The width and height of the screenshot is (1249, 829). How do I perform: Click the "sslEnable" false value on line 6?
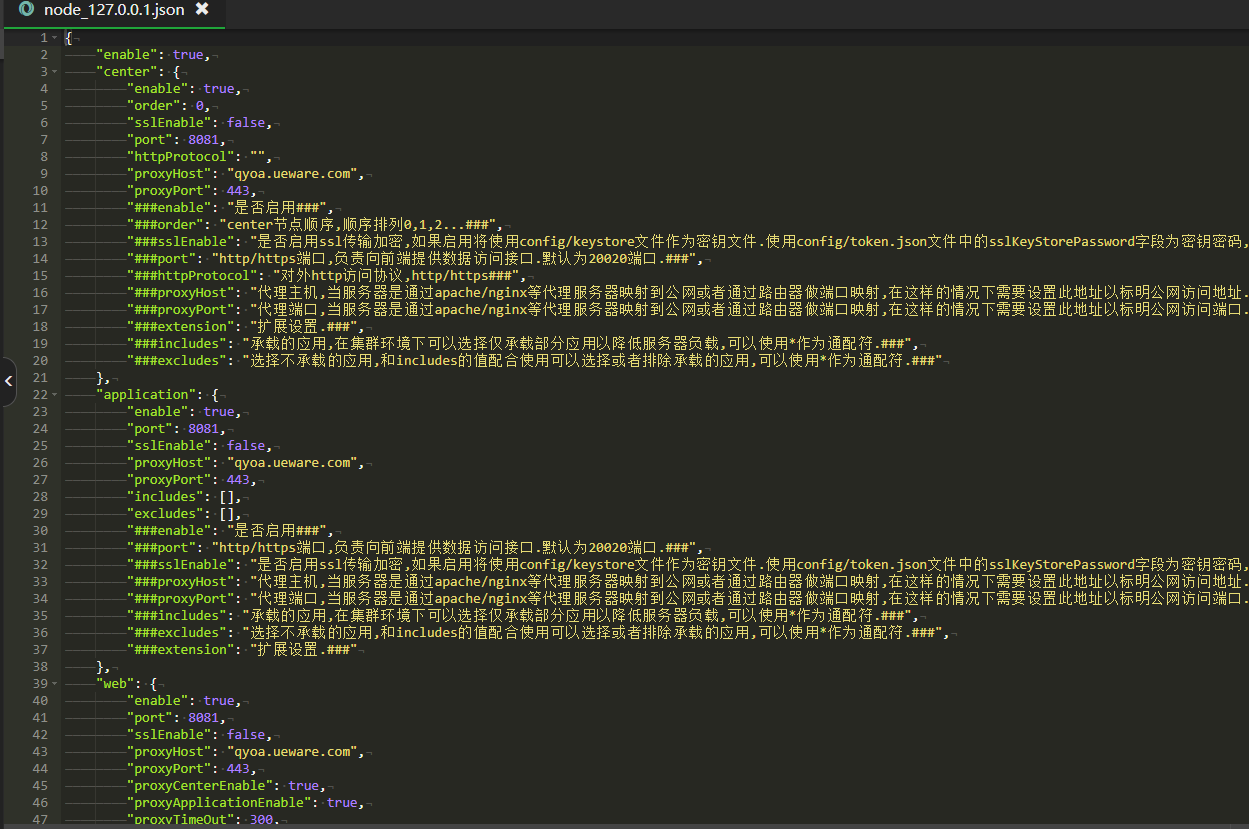coord(246,123)
